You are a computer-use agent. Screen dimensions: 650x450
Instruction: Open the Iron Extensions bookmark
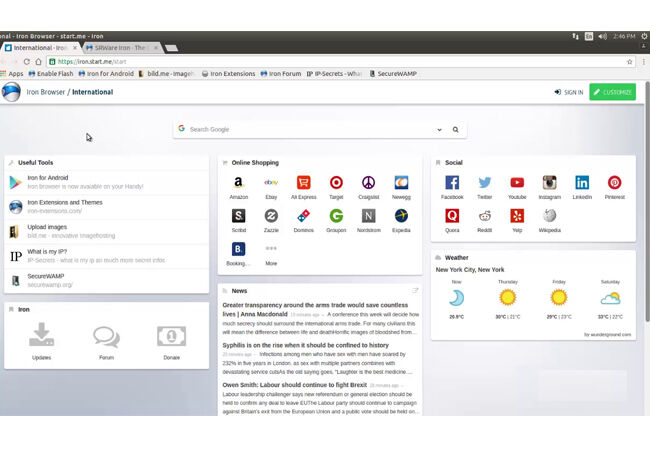tap(228, 74)
